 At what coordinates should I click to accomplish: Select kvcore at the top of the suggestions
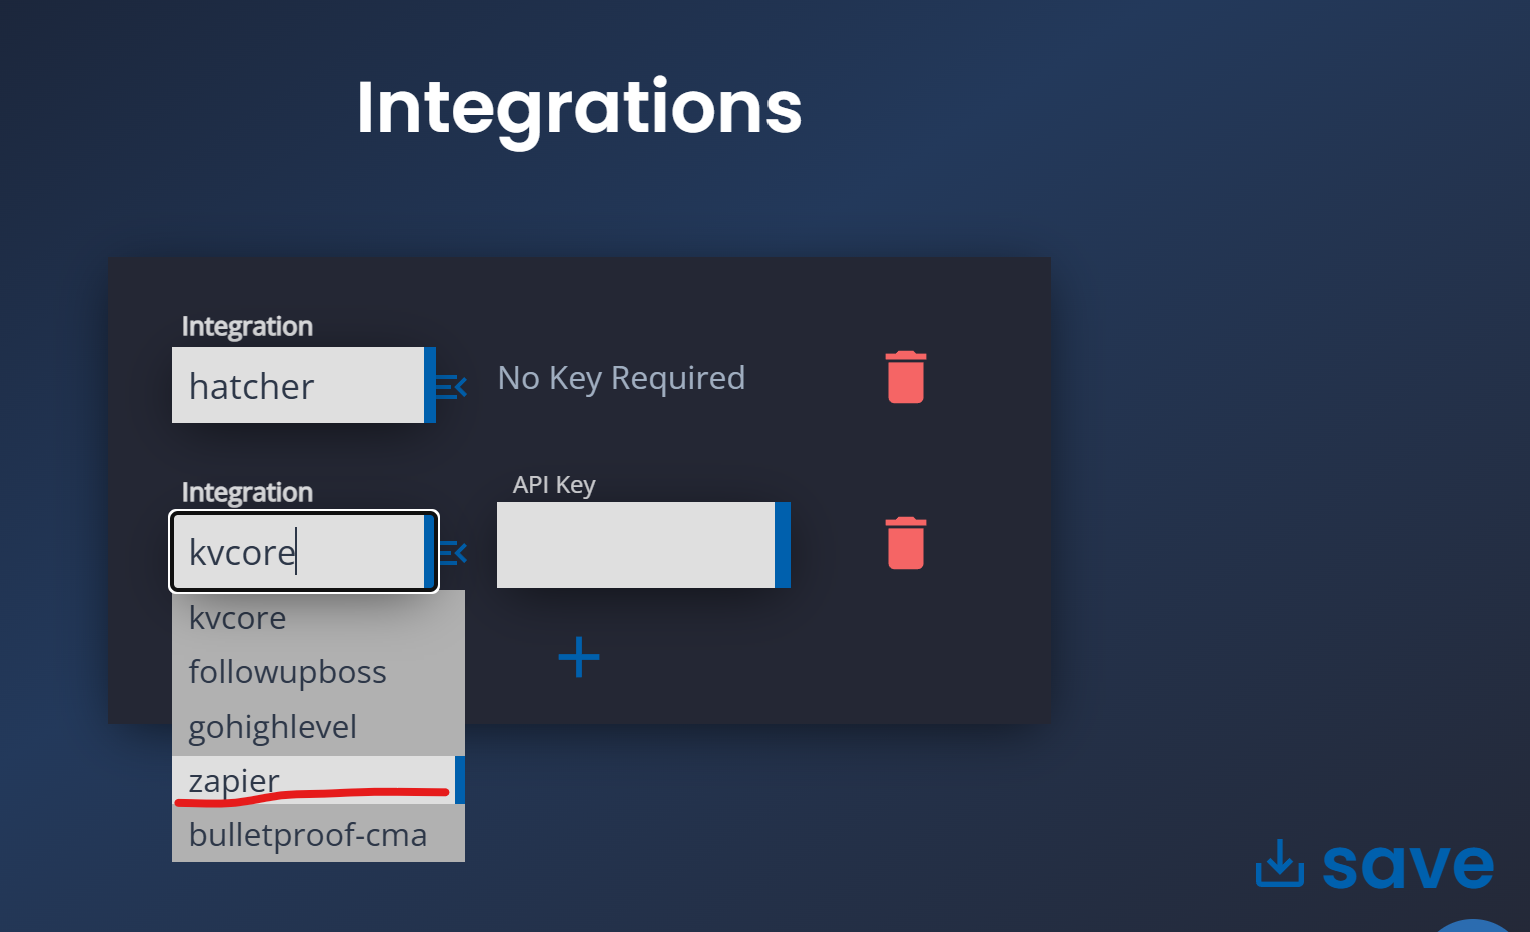click(x=237, y=618)
